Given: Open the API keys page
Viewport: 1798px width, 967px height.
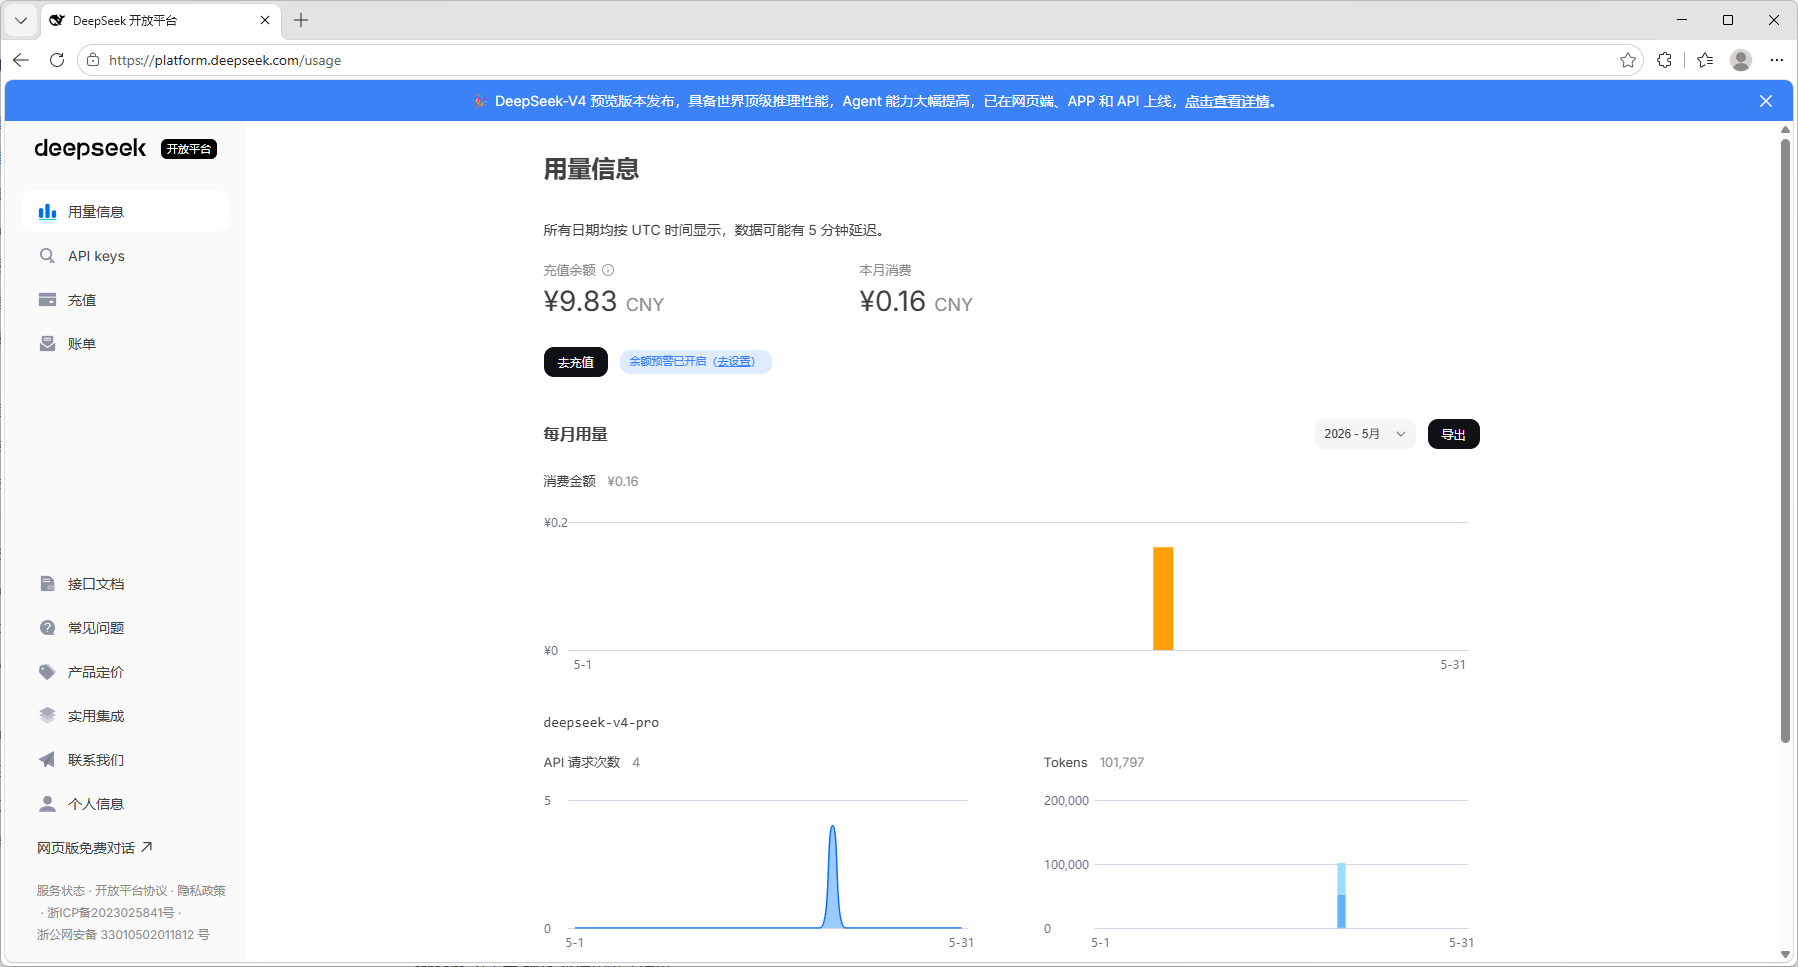Looking at the screenshot, I should (x=125, y=256).
